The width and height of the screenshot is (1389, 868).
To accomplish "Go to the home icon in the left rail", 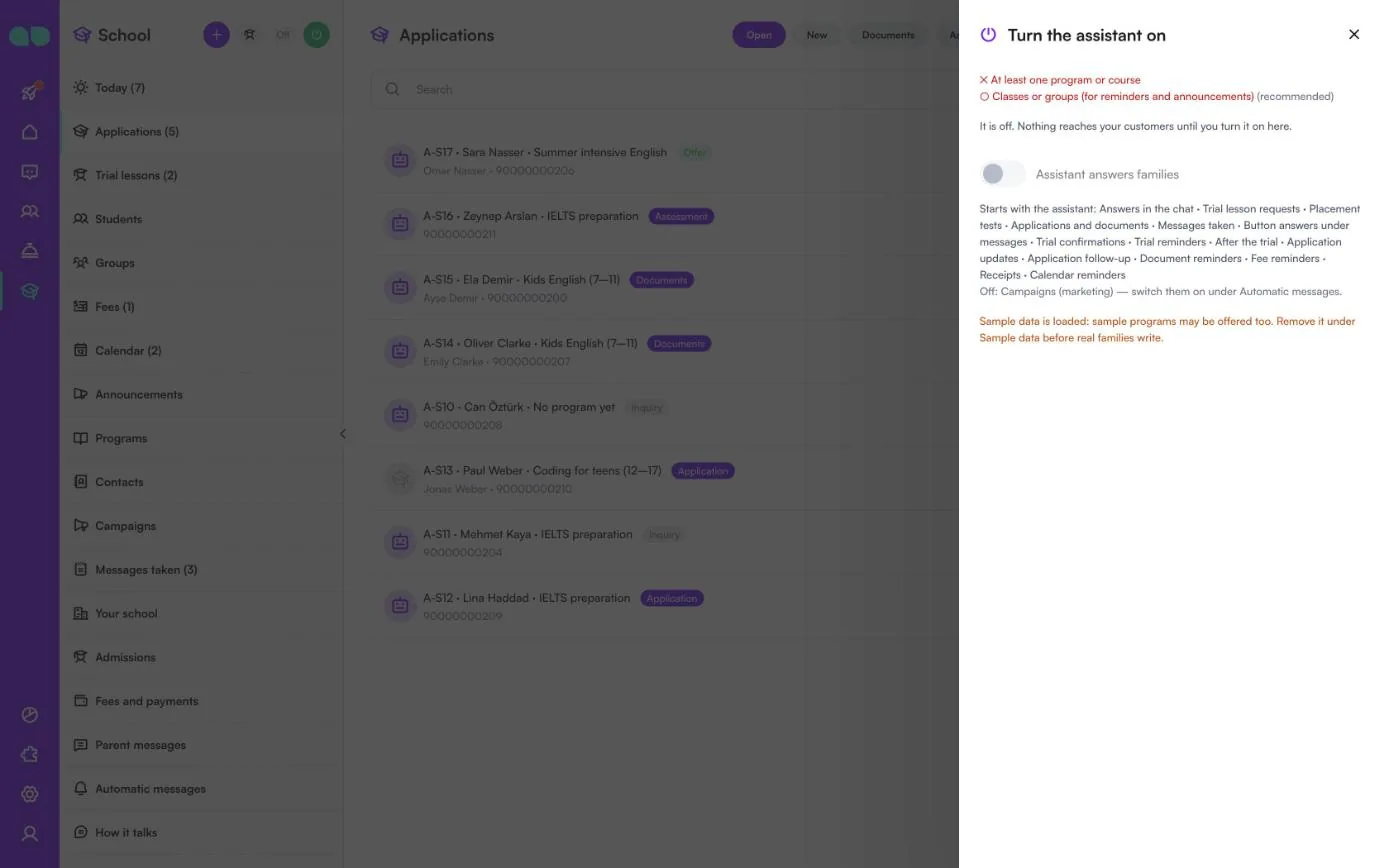I will 30,132.
